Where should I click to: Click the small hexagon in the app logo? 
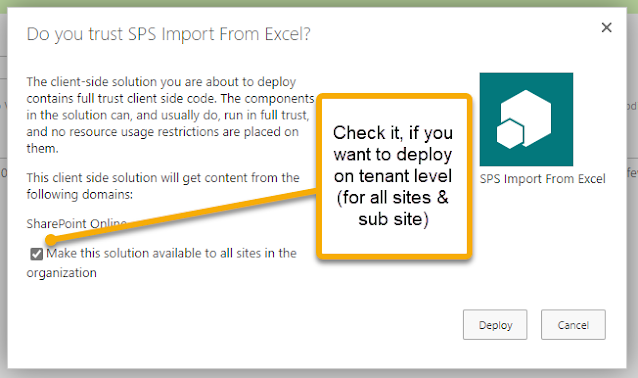510,134
